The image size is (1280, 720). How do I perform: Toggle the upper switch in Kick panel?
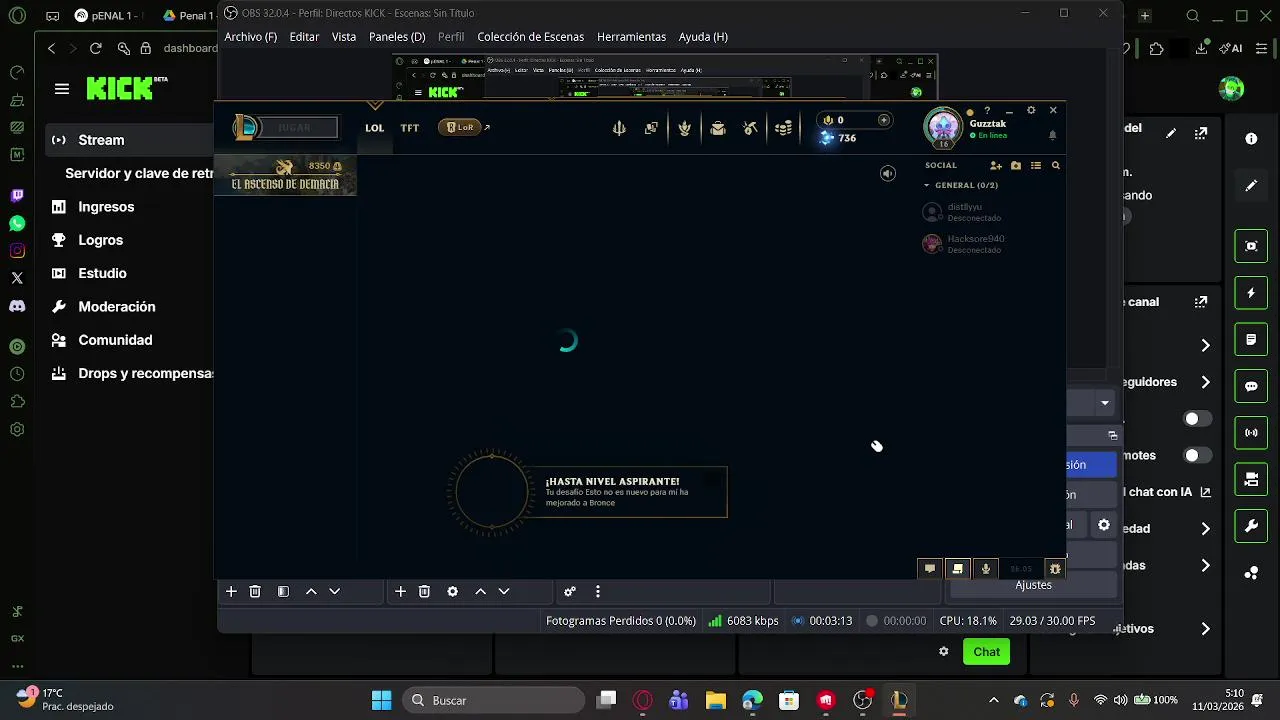point(1198,419)
